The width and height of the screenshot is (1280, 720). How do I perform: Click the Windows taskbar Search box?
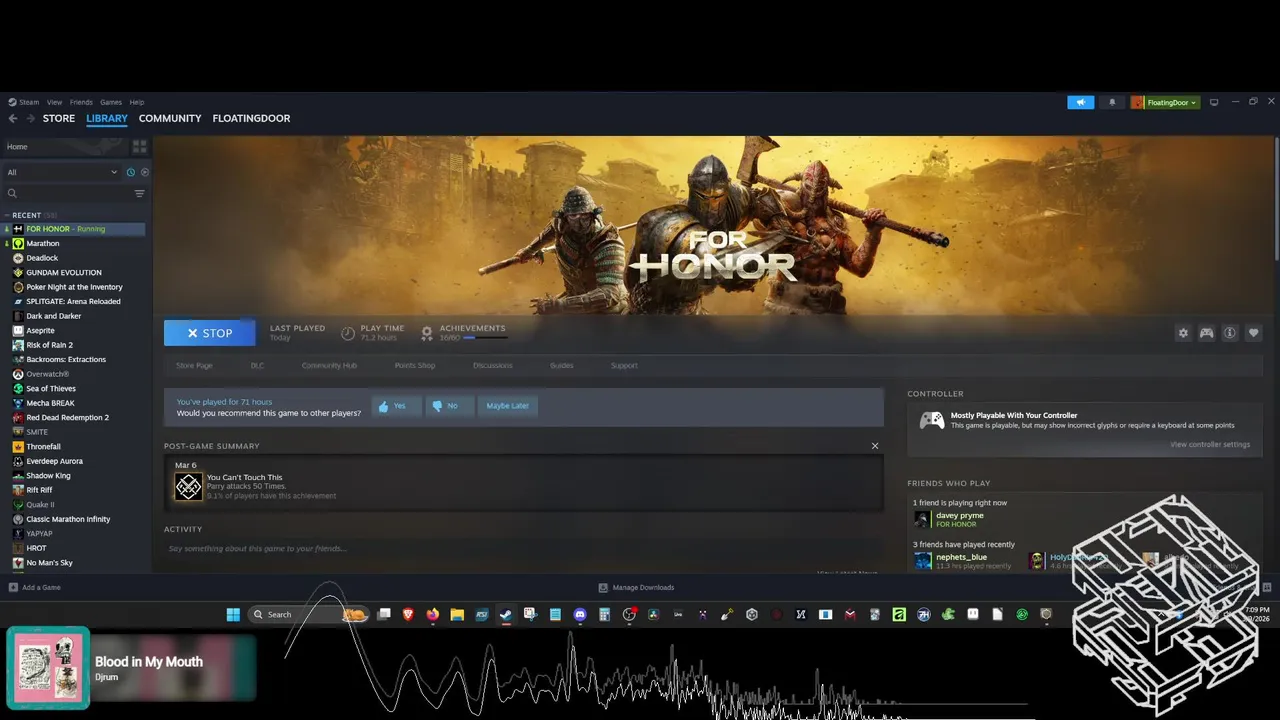[308, 614]
